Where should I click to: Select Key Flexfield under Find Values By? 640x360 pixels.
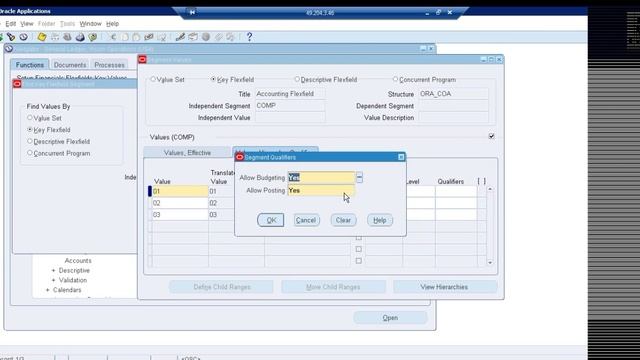(29, 129)
